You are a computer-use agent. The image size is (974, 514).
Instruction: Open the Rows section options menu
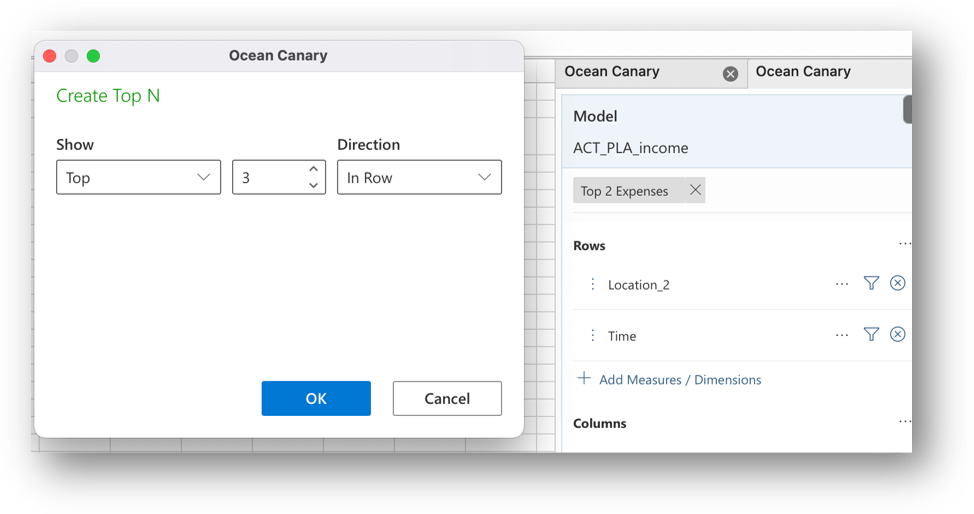point(904,244)
